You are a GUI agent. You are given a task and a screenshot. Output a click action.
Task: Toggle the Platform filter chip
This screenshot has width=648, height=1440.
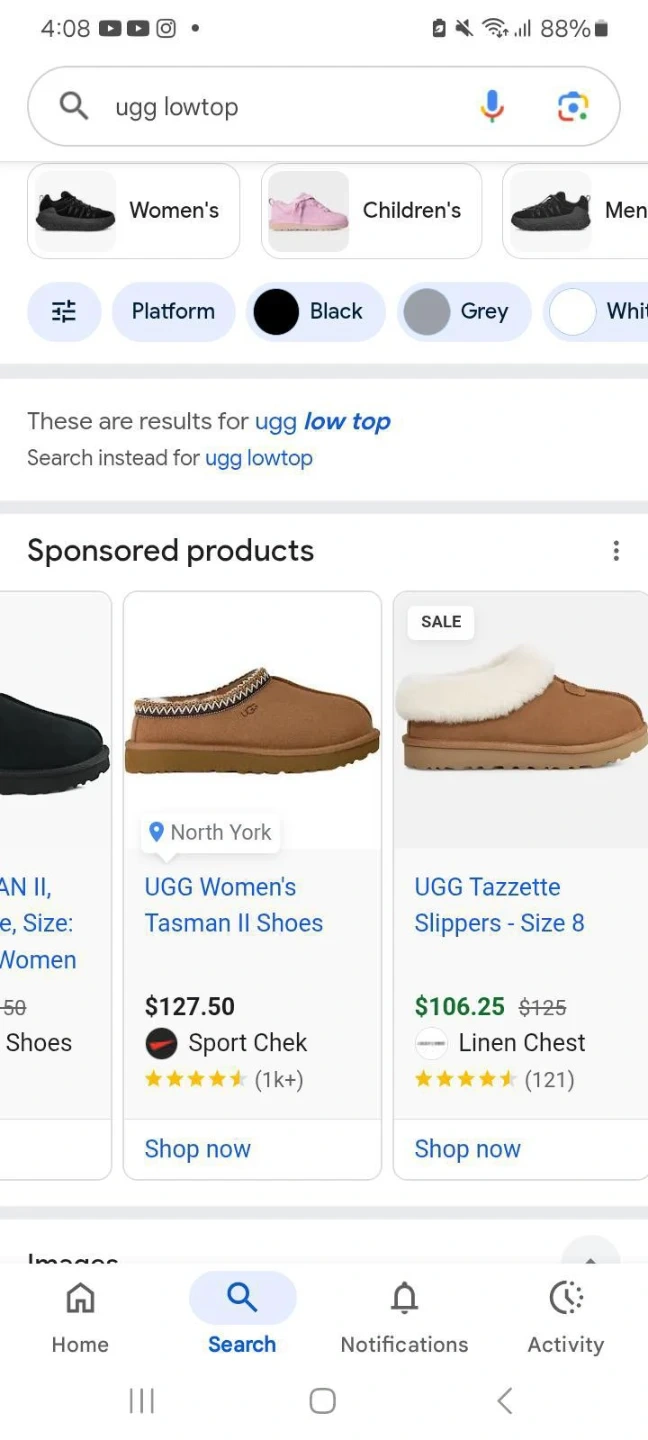[173, 311]
